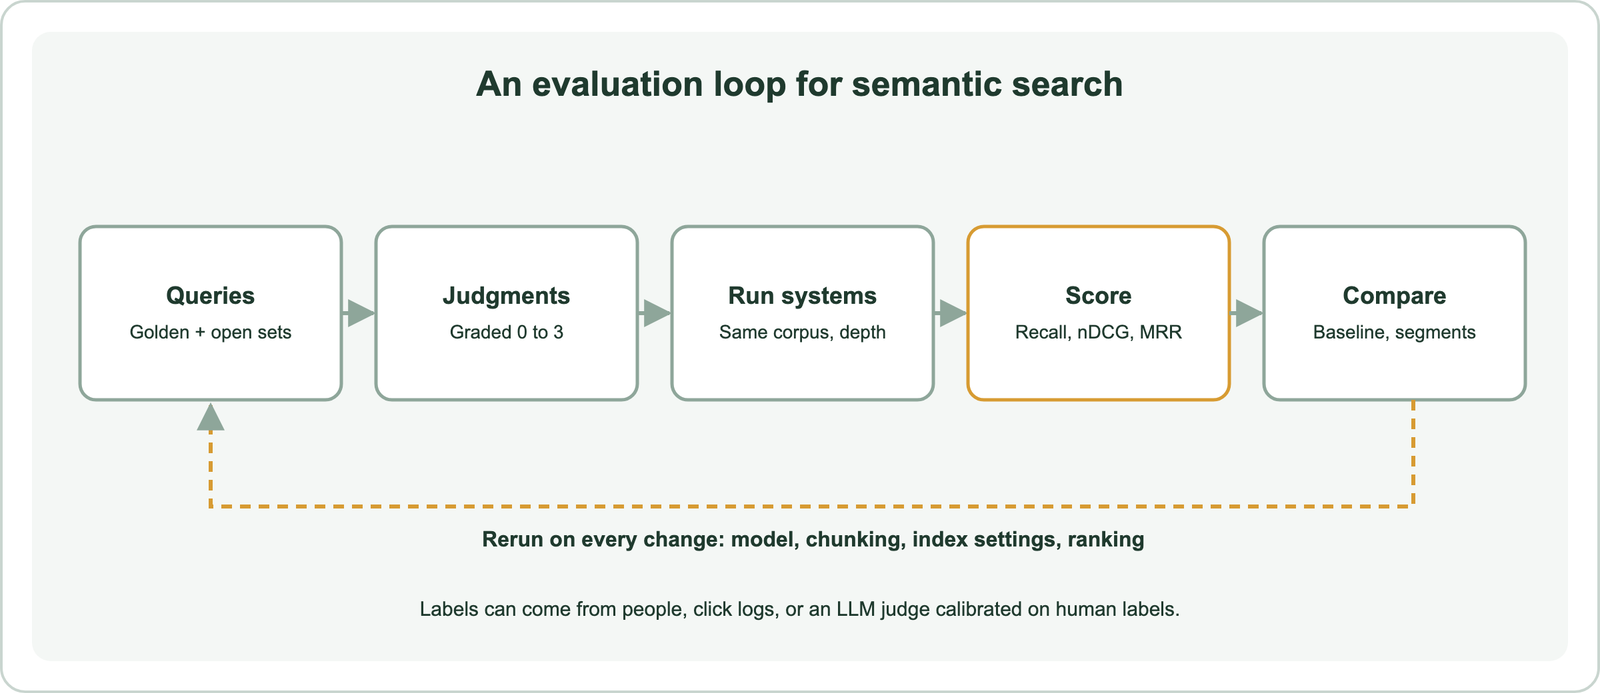Select the "Compare" heading text
Screen dimensions: 1600x693
[1394, 296]
